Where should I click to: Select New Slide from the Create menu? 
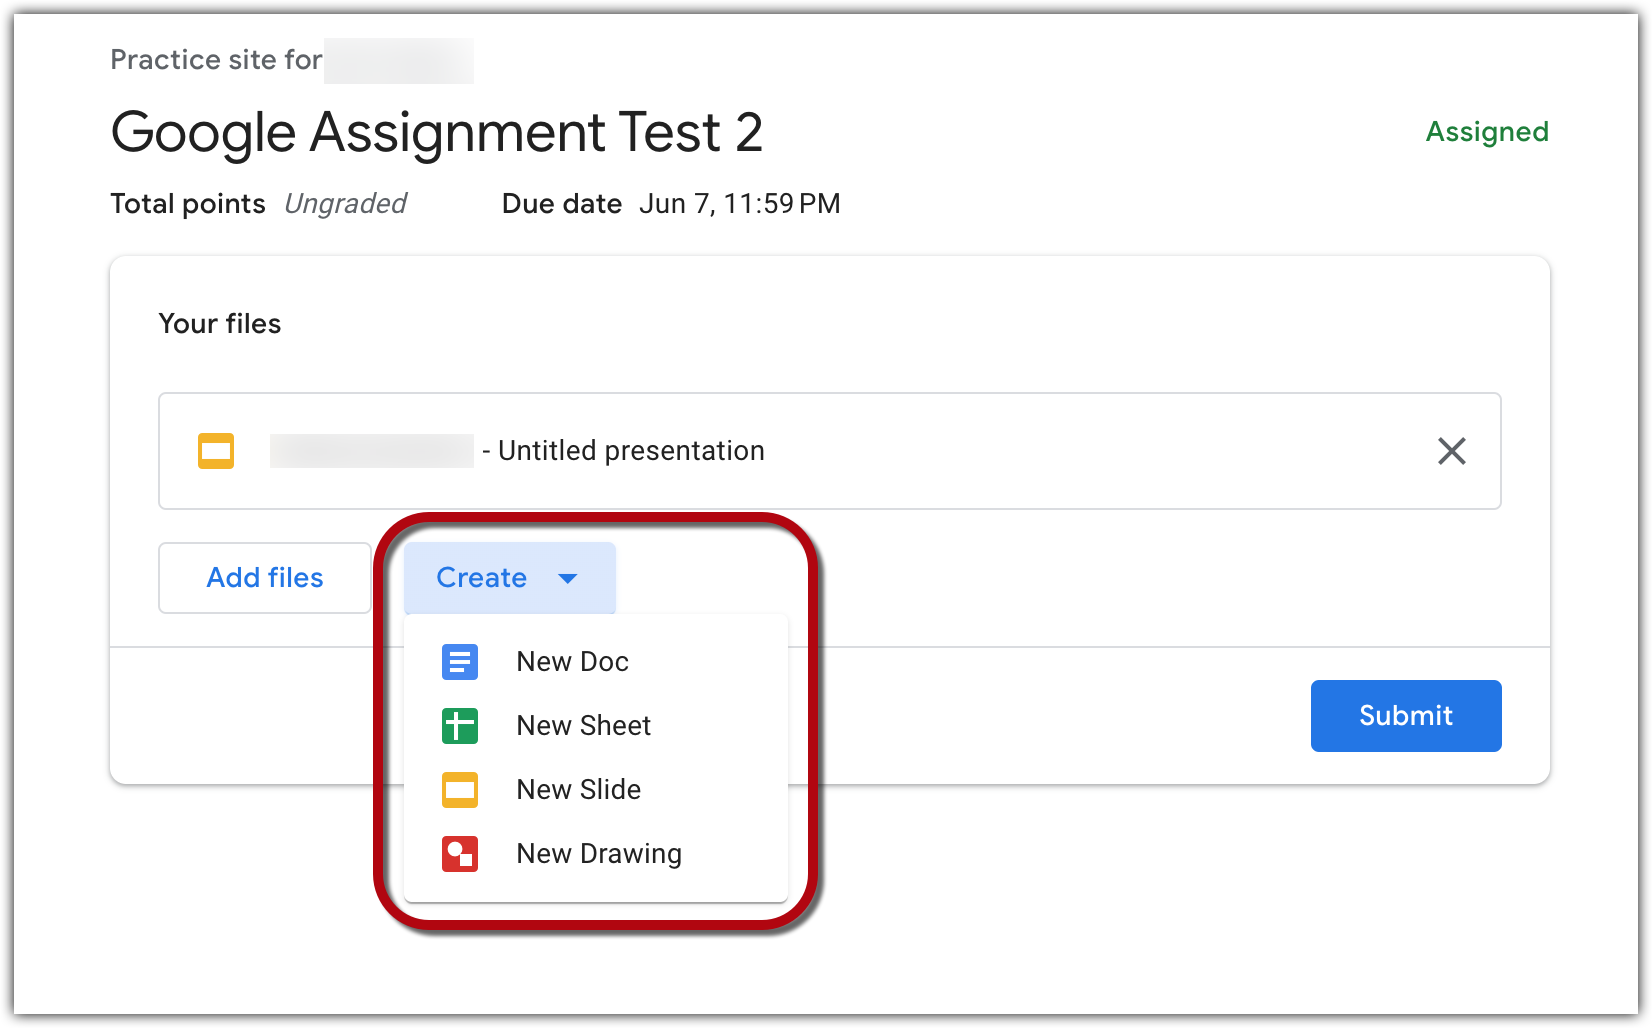578,789
